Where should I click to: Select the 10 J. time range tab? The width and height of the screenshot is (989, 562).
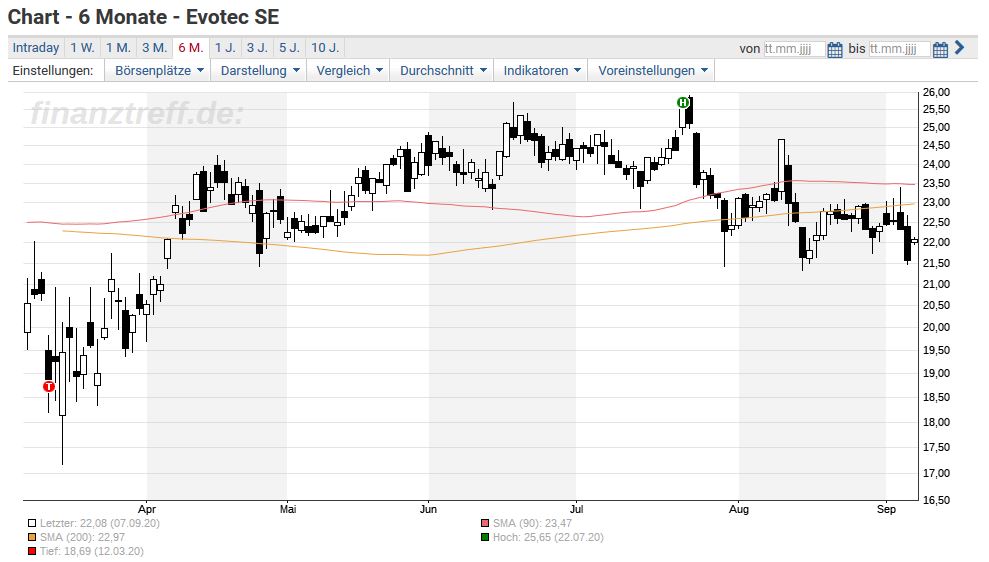(x=325, y=48)
